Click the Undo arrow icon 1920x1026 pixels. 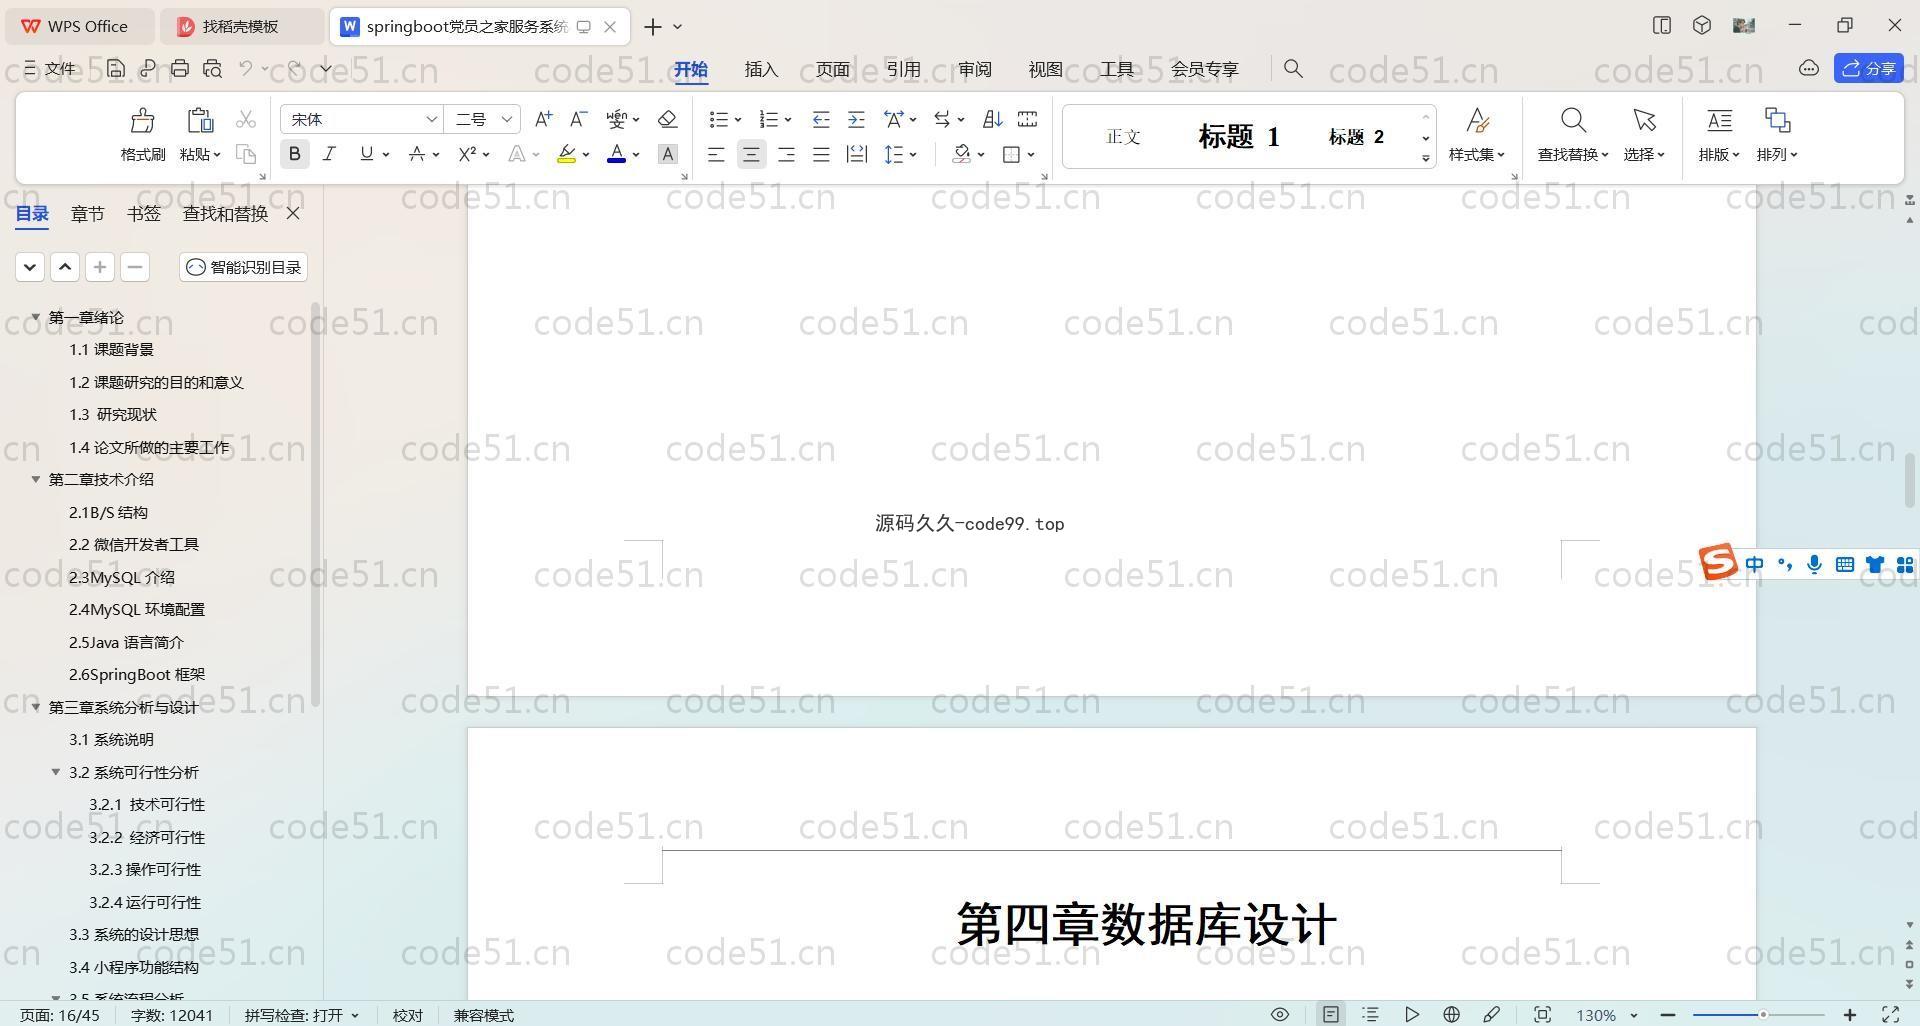[x=246, y=68]
